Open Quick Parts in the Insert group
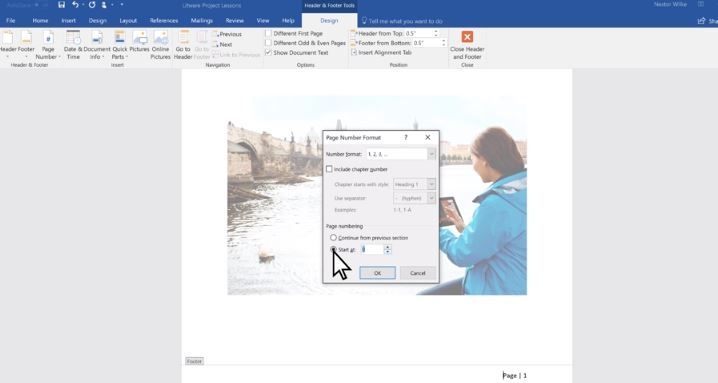 (120, 45)
